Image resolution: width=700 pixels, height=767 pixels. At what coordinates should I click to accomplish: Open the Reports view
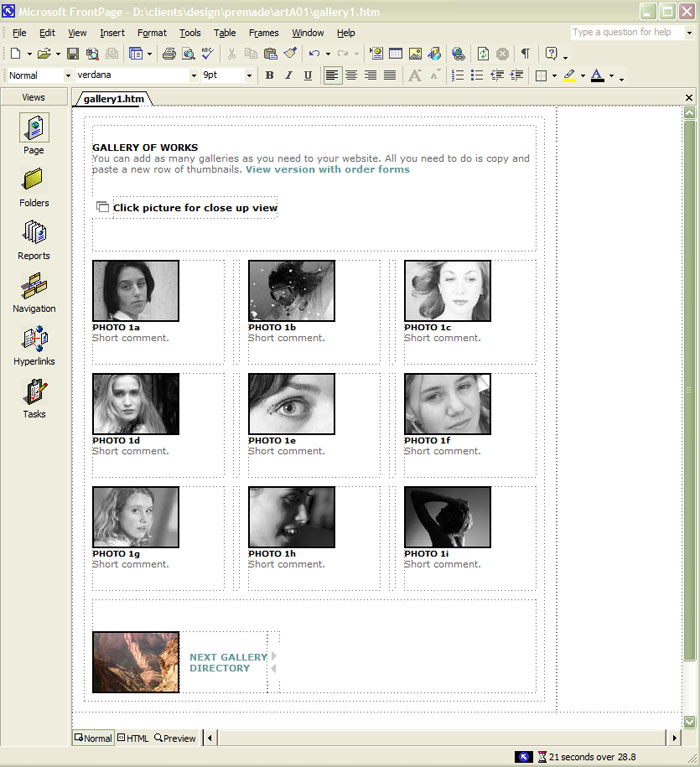pyautogui.click(x=34, y=239)
